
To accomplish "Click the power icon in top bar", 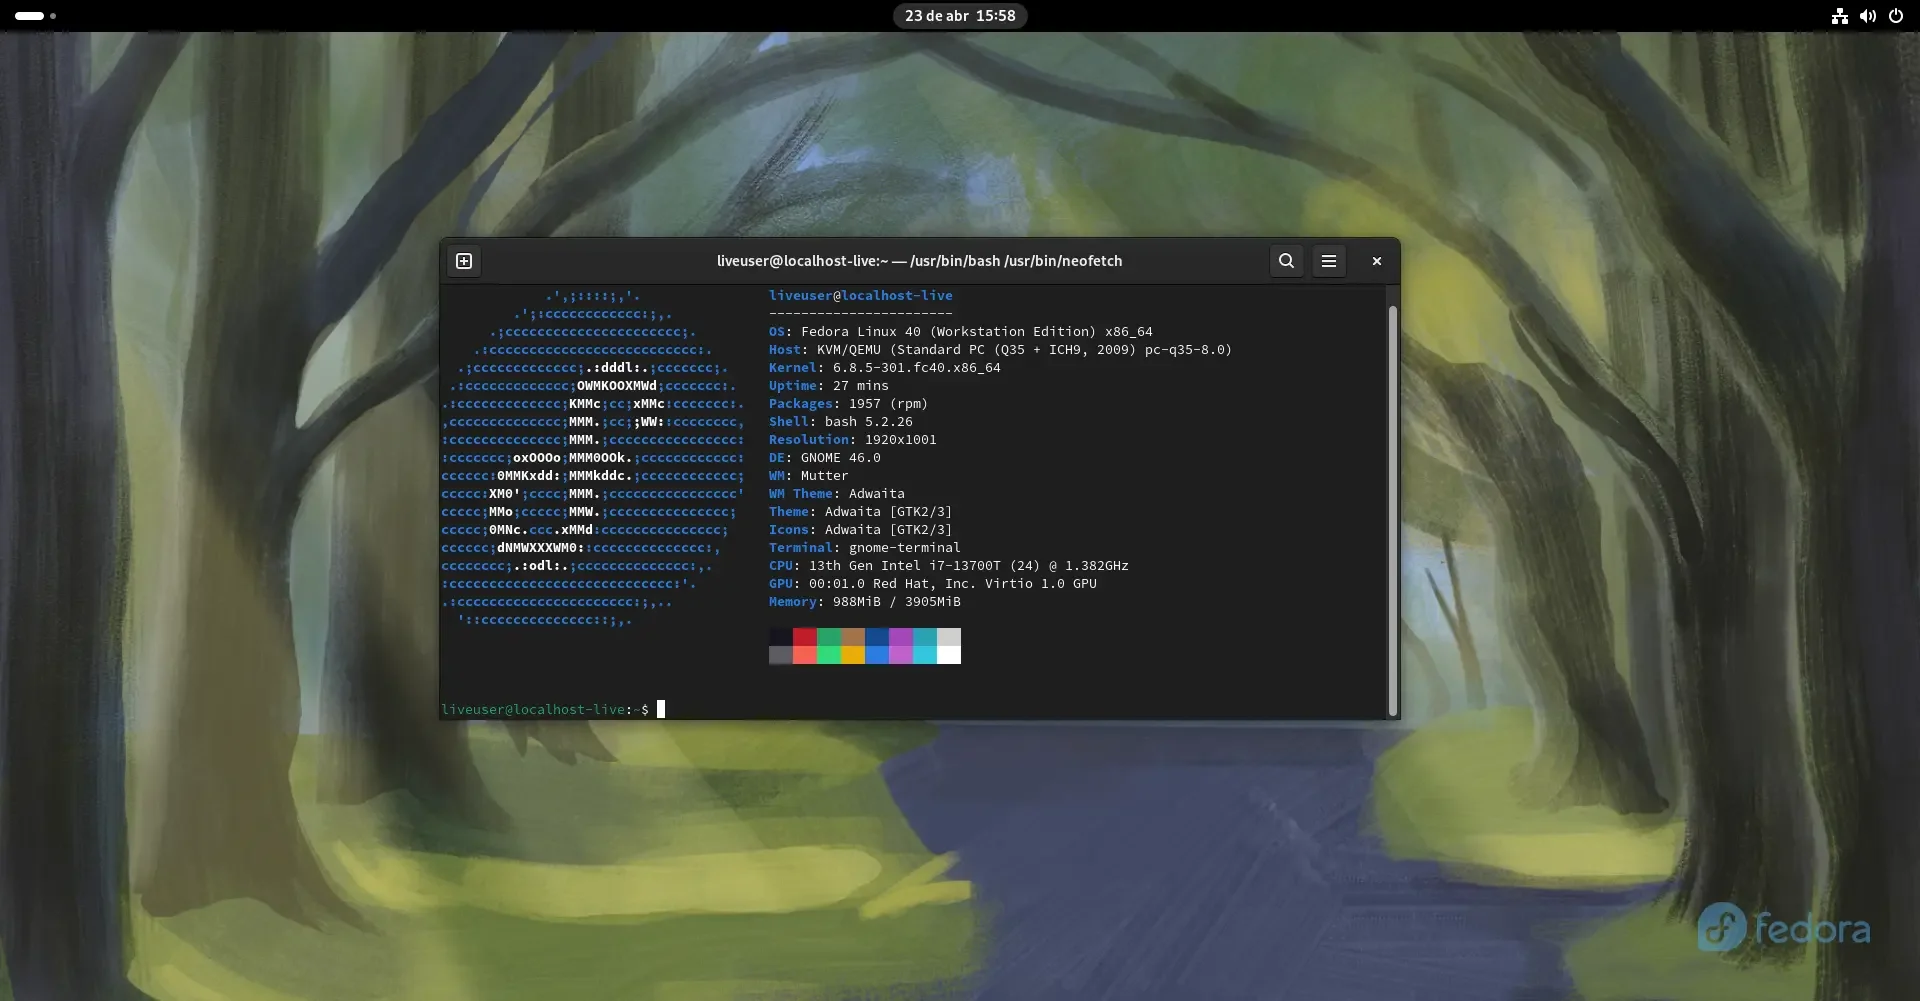I will pyautogui.click(x=1895, y=16).
